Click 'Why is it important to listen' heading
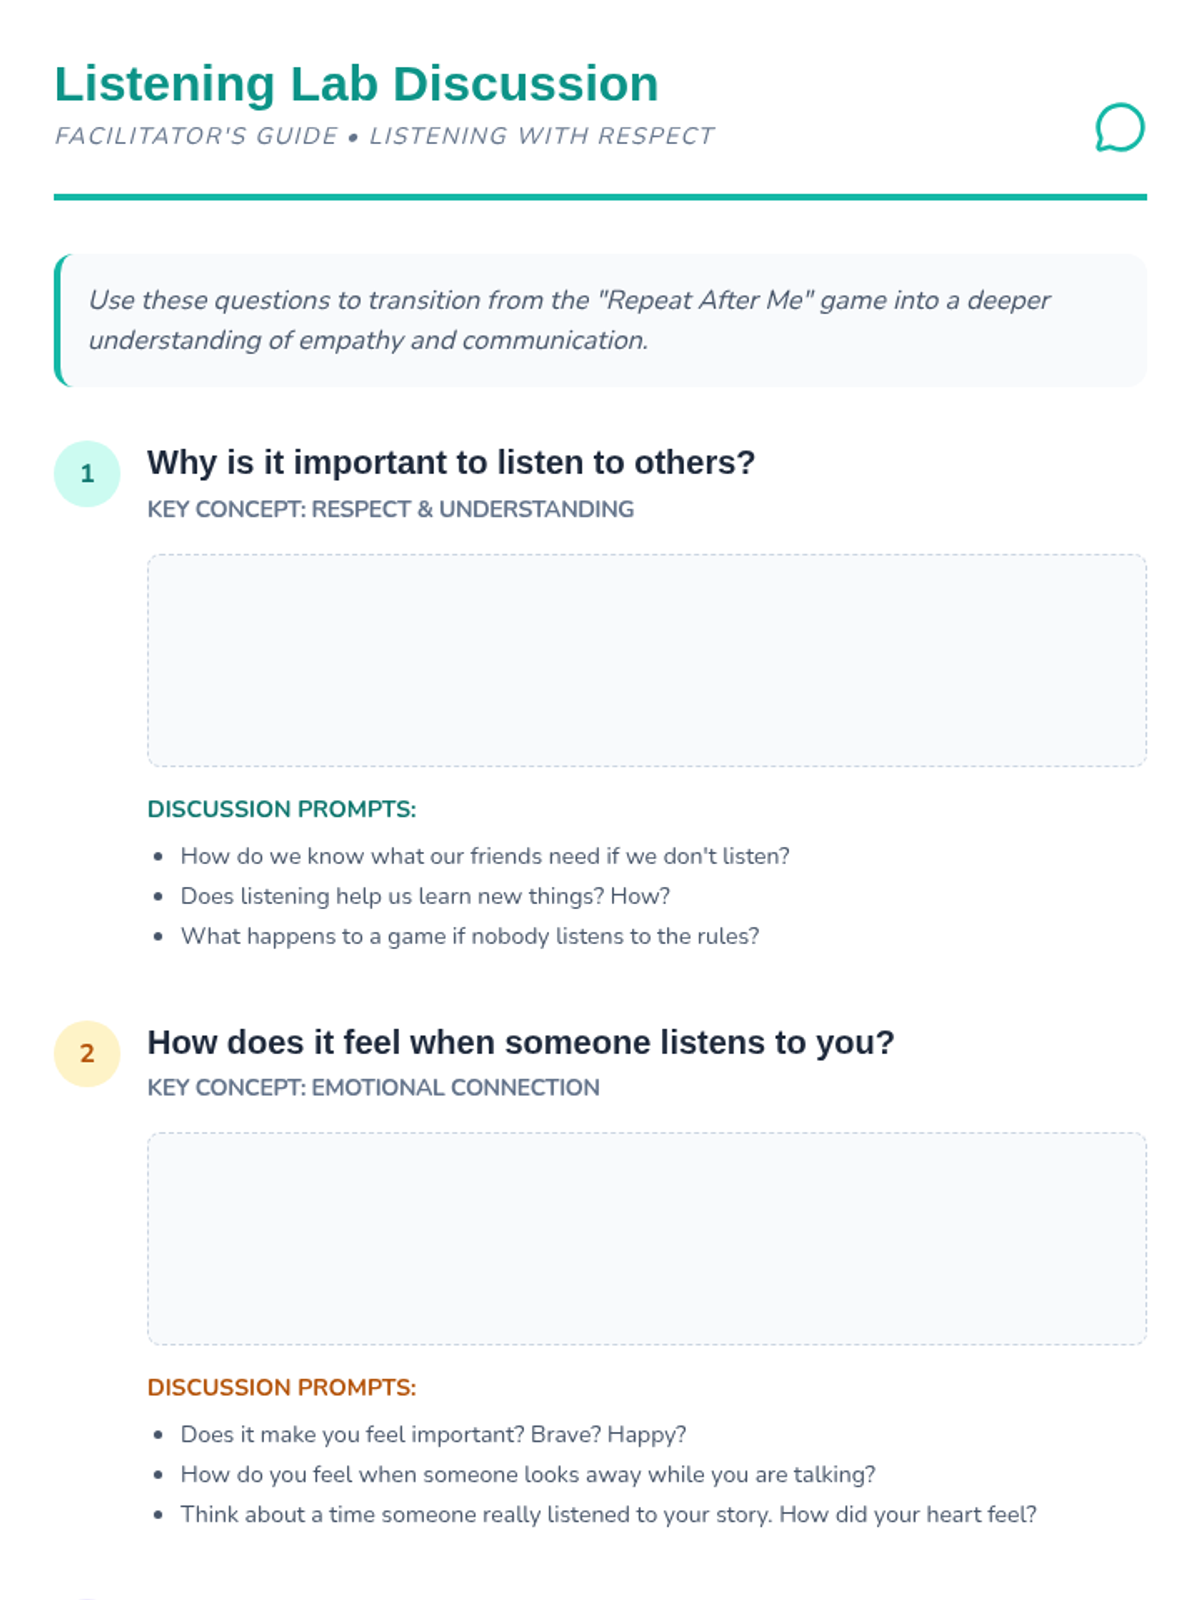Screen dimensions: 1200x1600 [451, 462]
